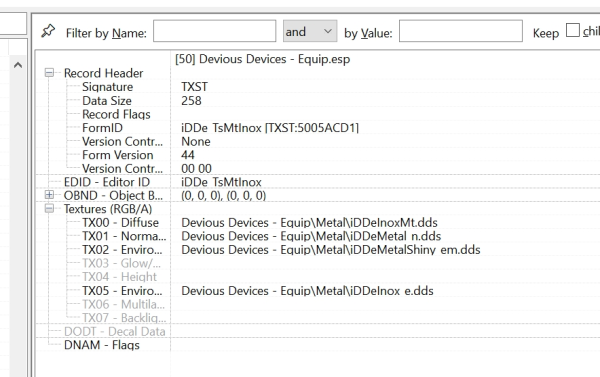Click the 44 form version value
The width and height of the screenshot is (600, 377).
click(x=188, y=155)
